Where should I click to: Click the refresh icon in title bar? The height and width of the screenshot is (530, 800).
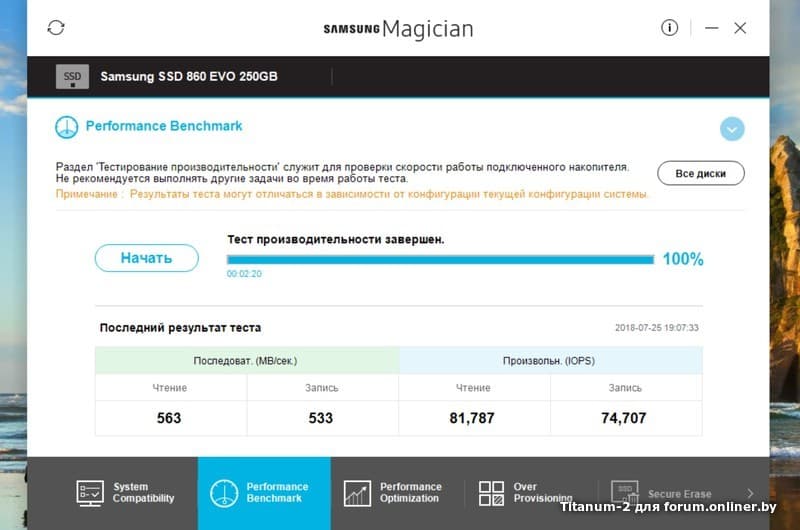point(56,28)
